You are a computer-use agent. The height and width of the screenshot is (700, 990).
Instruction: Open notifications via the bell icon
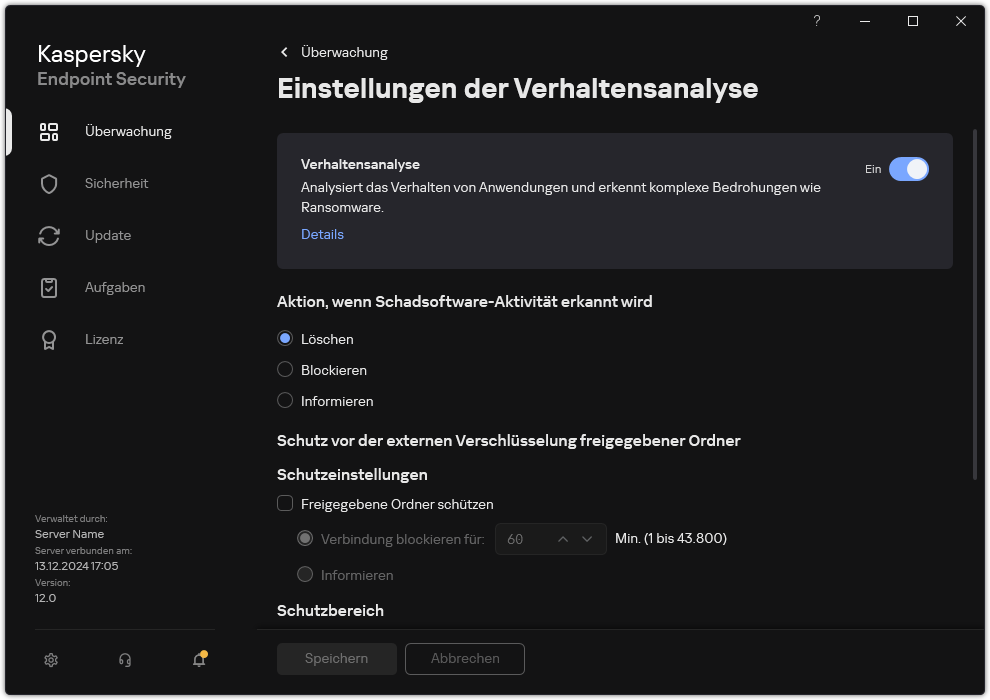tap(198, 661)
